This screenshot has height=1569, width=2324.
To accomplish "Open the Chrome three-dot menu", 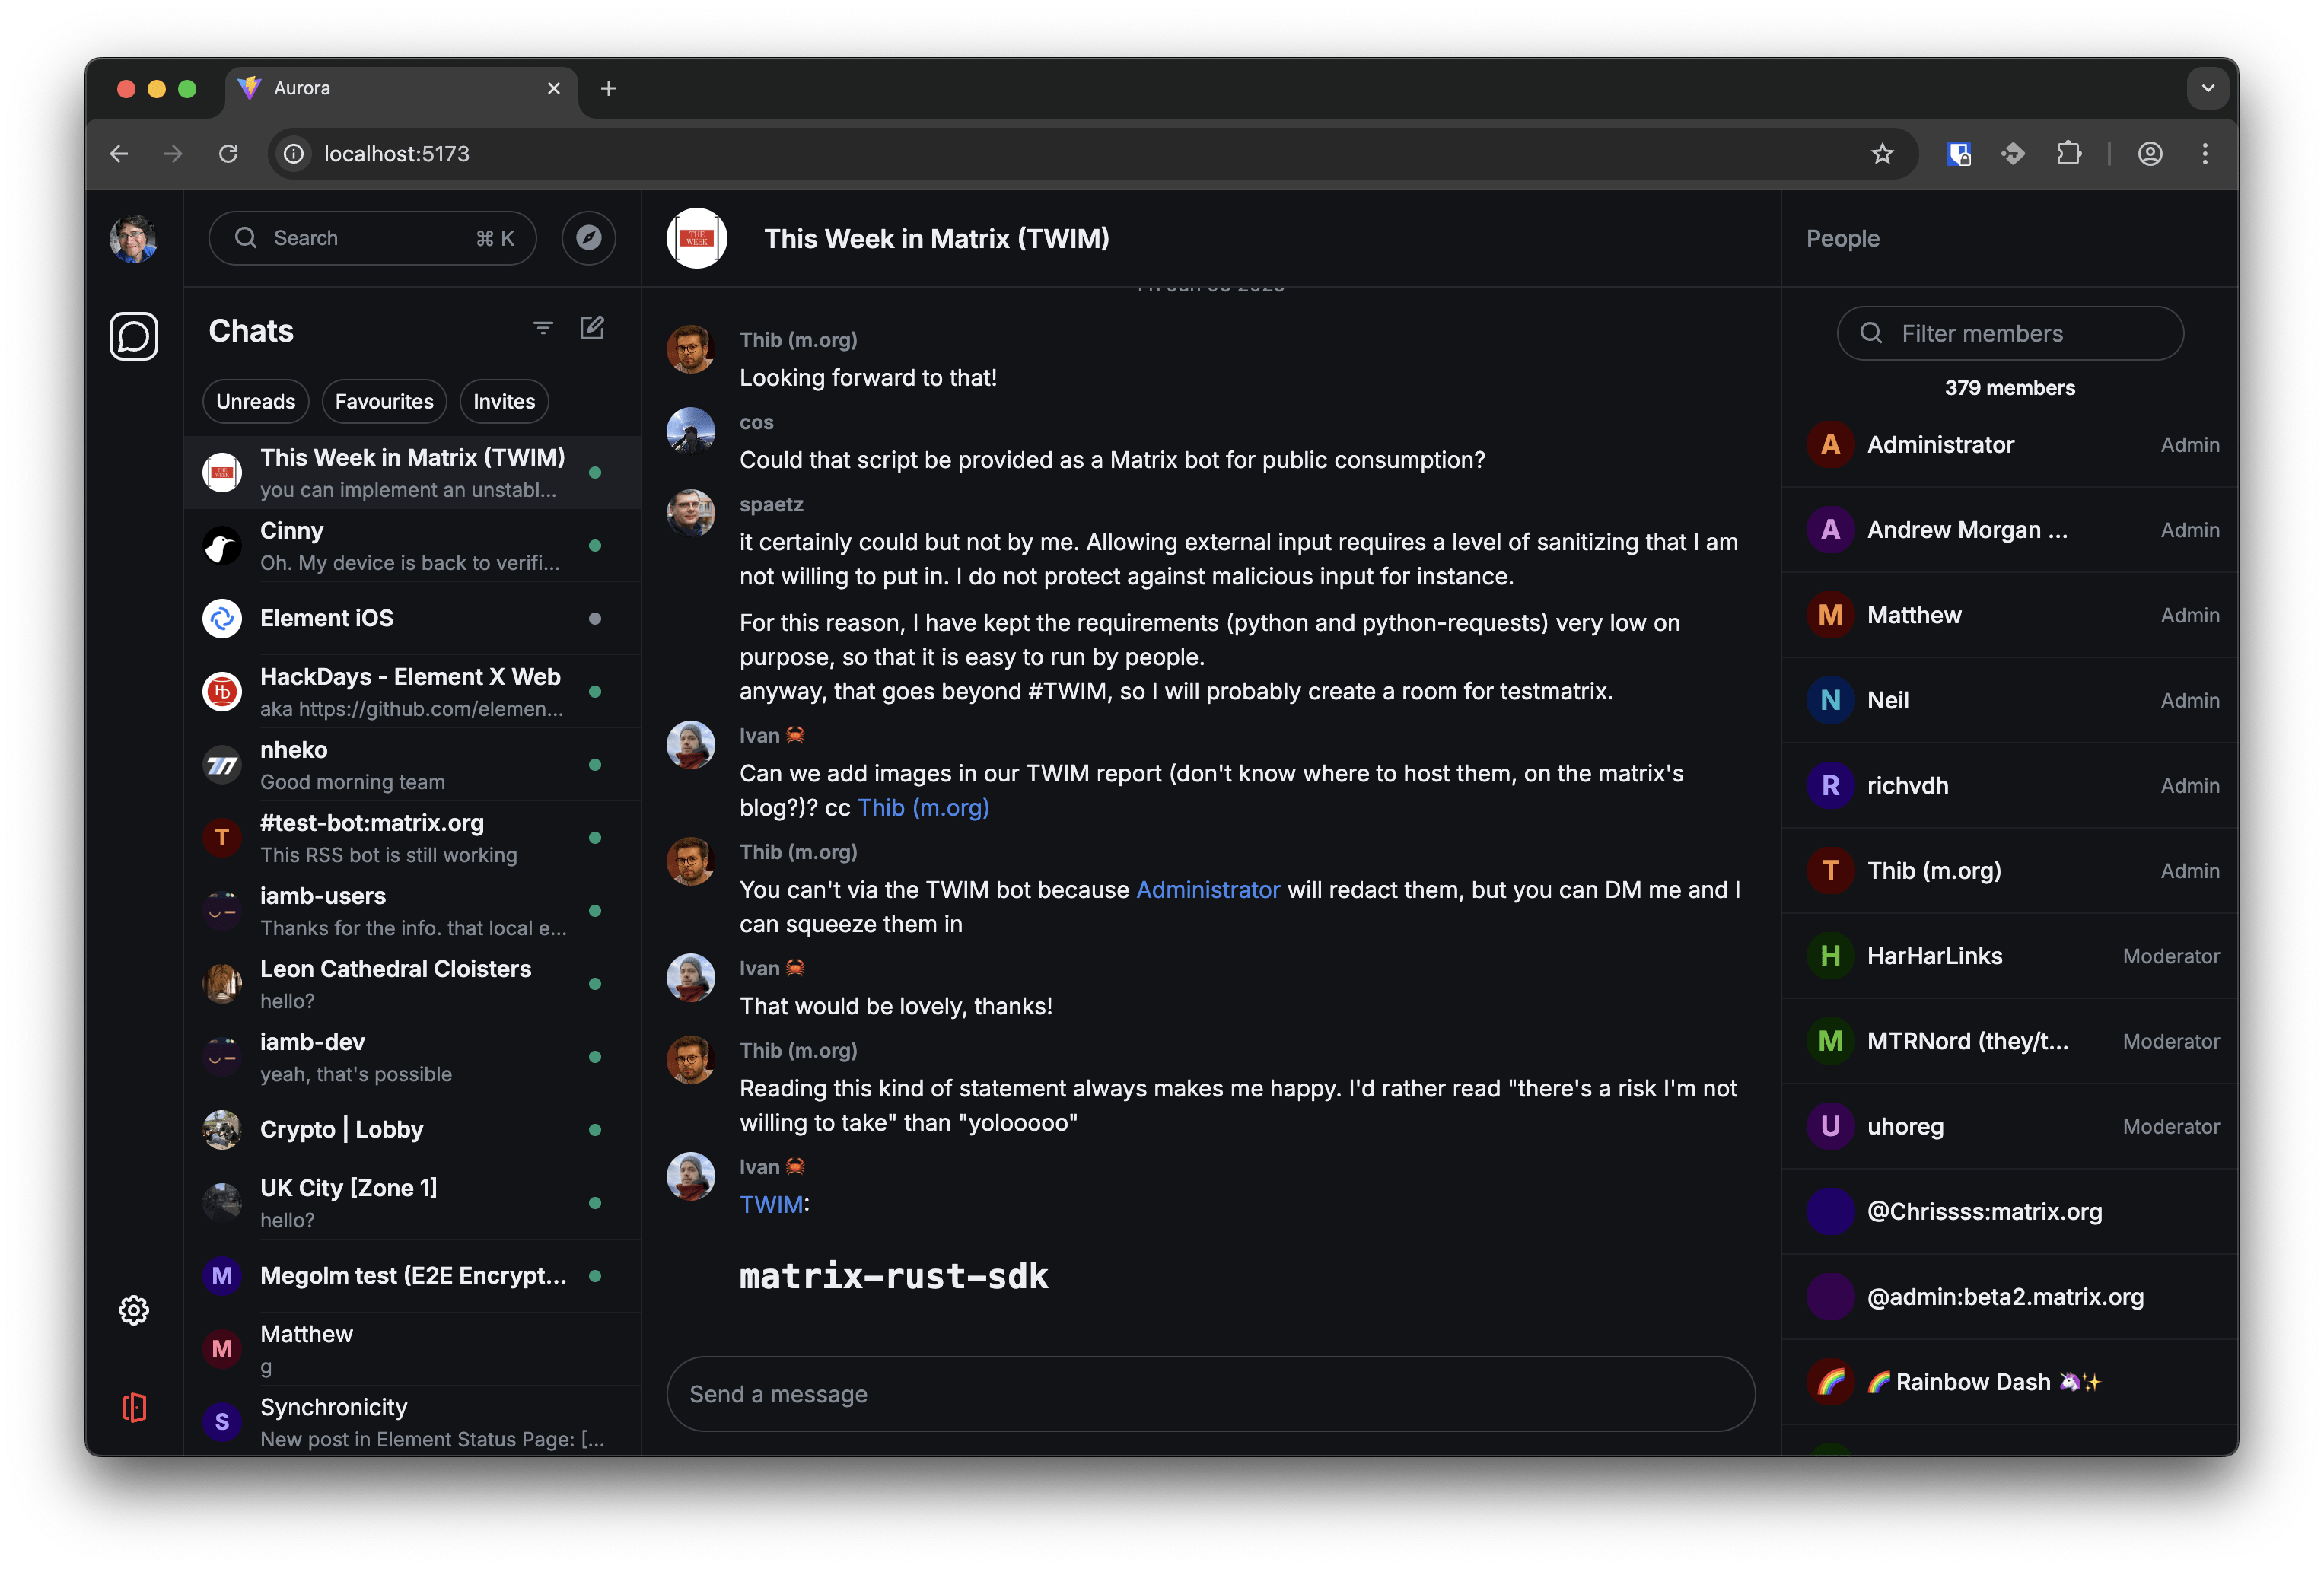I will pos(2205,154).
